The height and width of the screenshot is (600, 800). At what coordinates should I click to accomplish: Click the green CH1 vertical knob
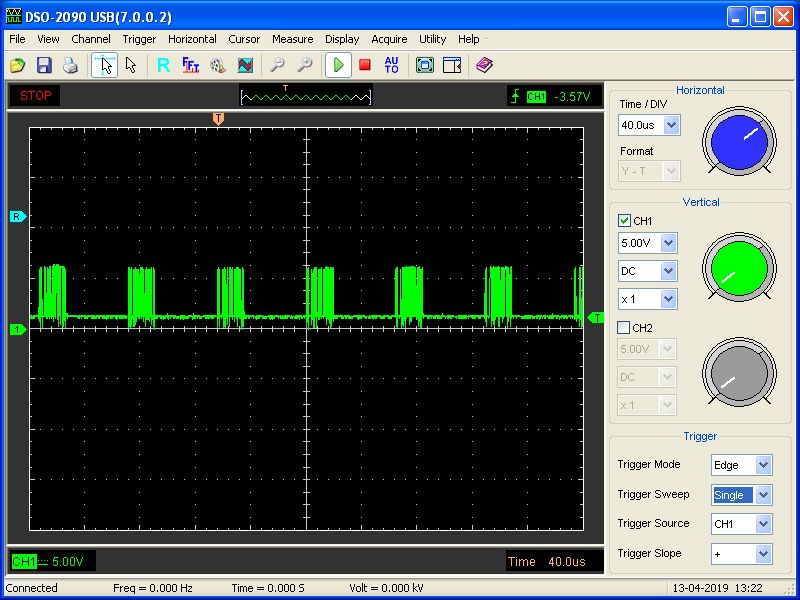click(x=740, y=266)
